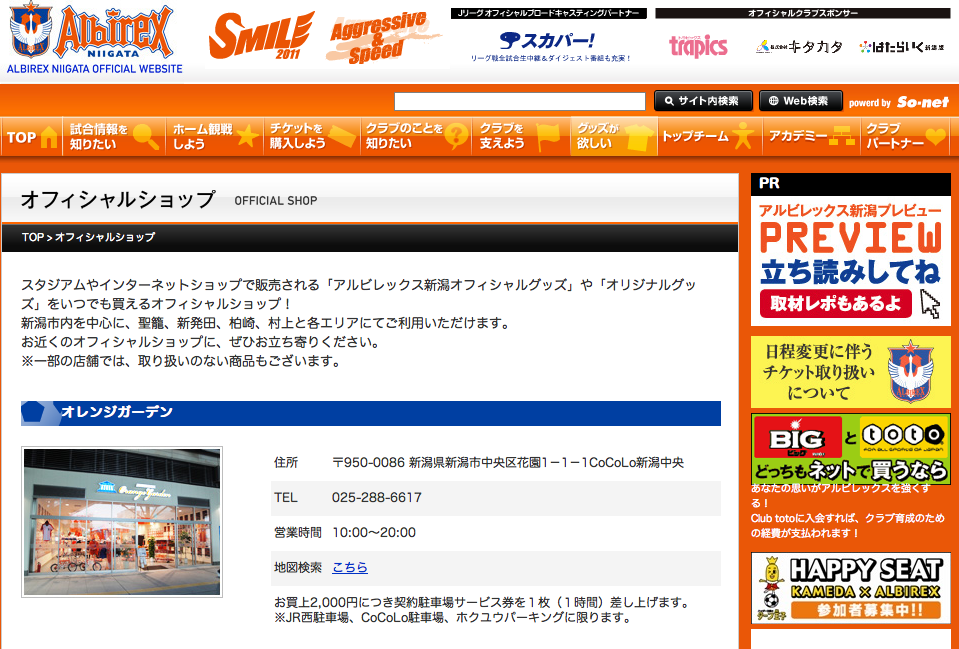This screenshot has width=959, height=649.
Task: Click the address 〒950-0086 新潟県新潟市中央区花園
Action: [508, 462]
